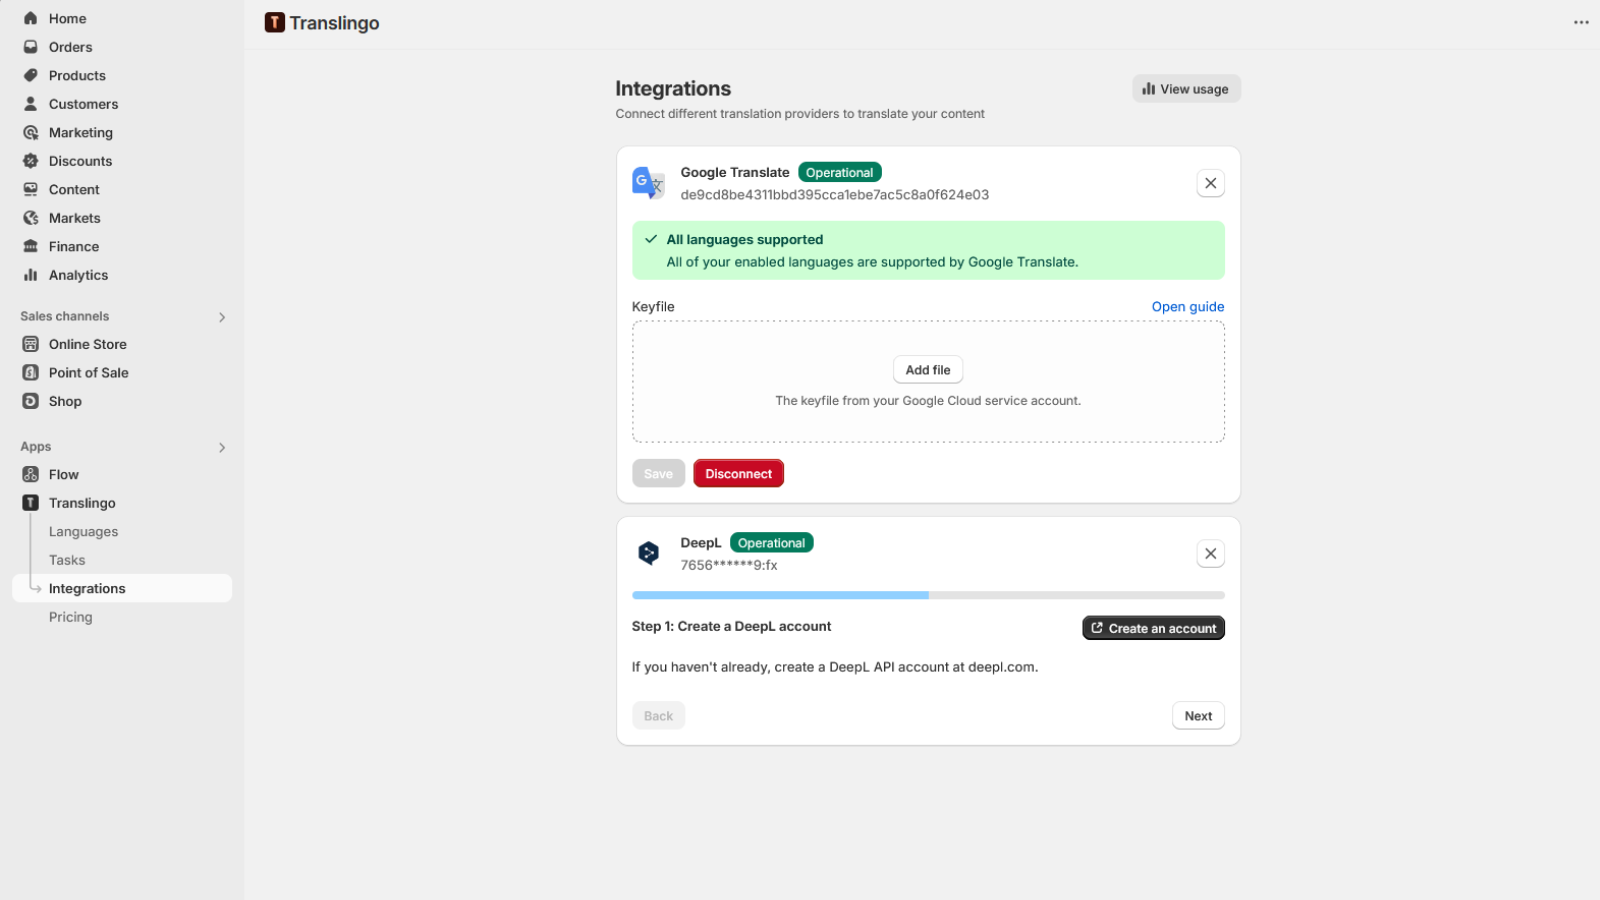The height and width of the screenshot is (900, 1600).
Task: Close the Google Translate integration card
Action: pyautogui.click(x=1210, y=183)
